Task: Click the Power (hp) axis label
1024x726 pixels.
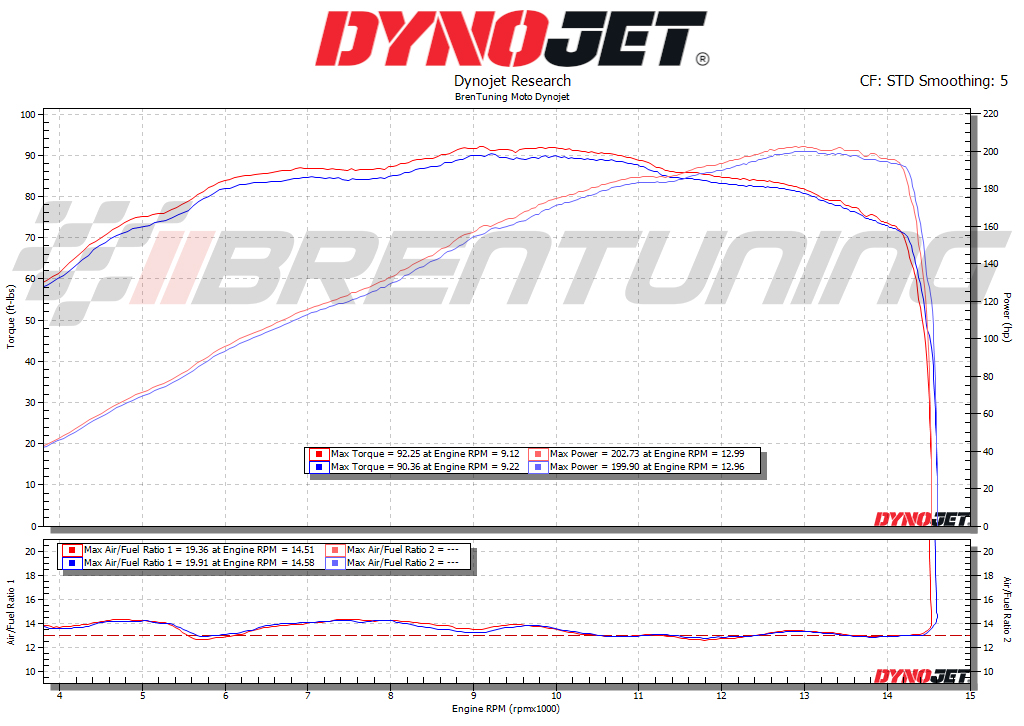Action: 1007,317
